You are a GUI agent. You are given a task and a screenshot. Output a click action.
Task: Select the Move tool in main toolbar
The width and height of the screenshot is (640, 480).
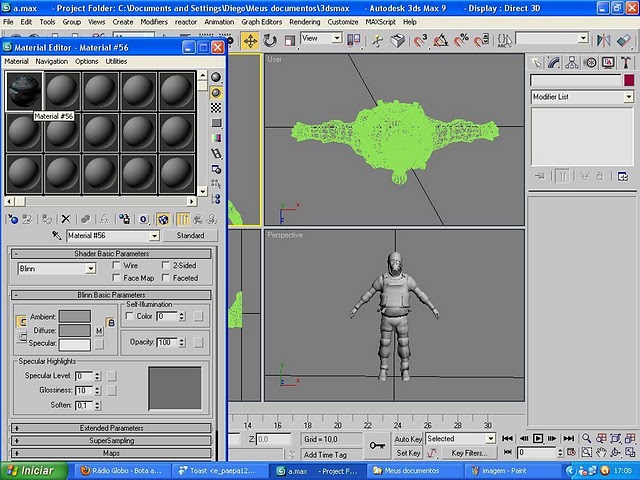250,41
